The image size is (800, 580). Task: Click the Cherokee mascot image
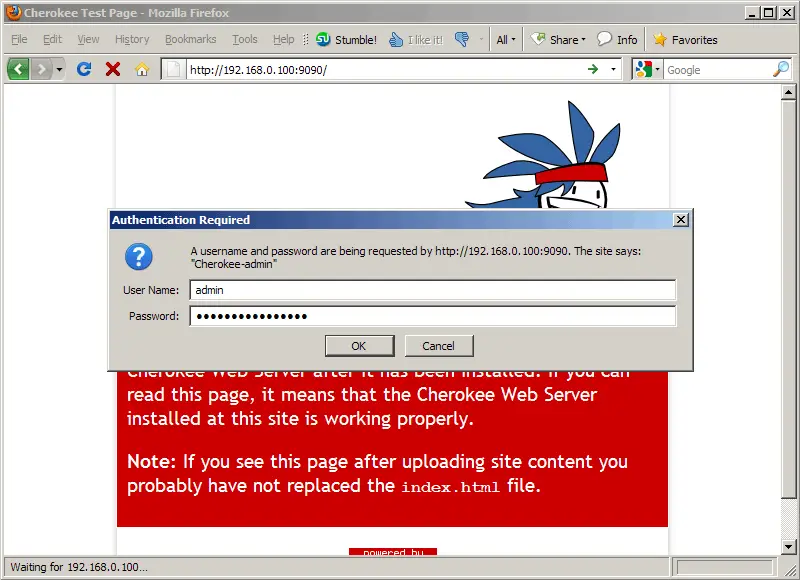(x=545, y=154)
